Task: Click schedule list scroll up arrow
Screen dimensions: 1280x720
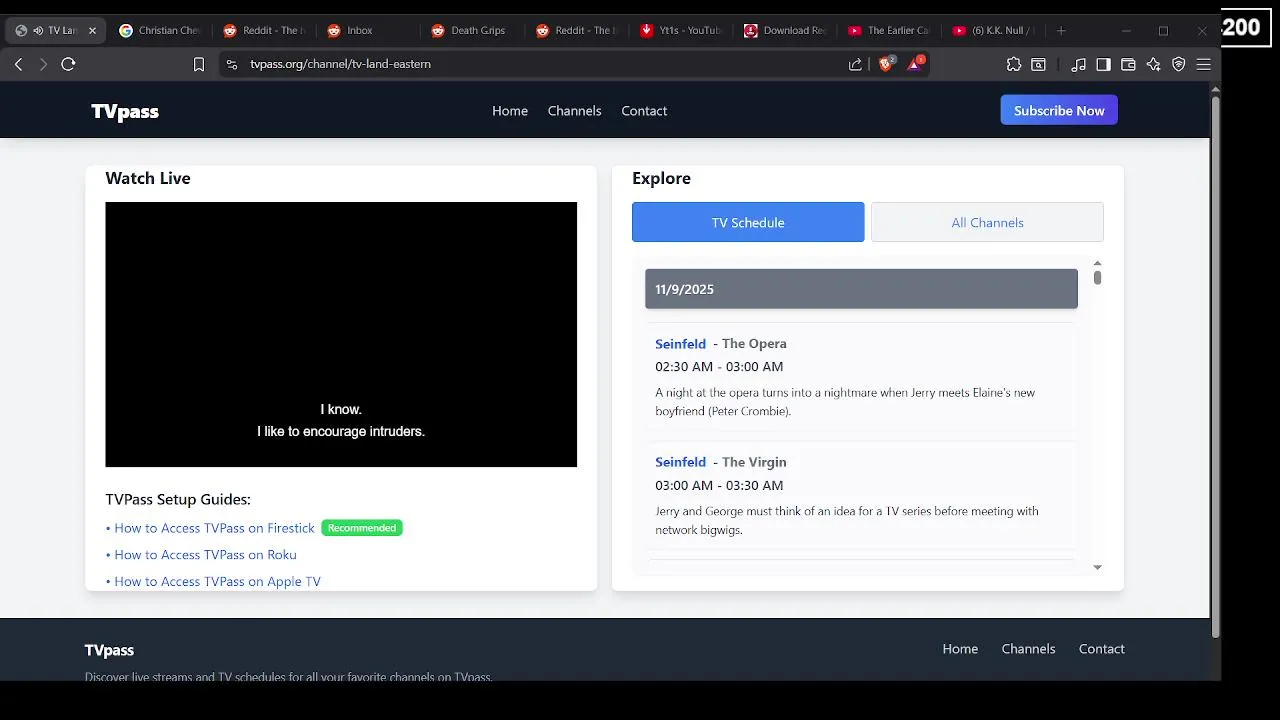Action: (1097, 263)
